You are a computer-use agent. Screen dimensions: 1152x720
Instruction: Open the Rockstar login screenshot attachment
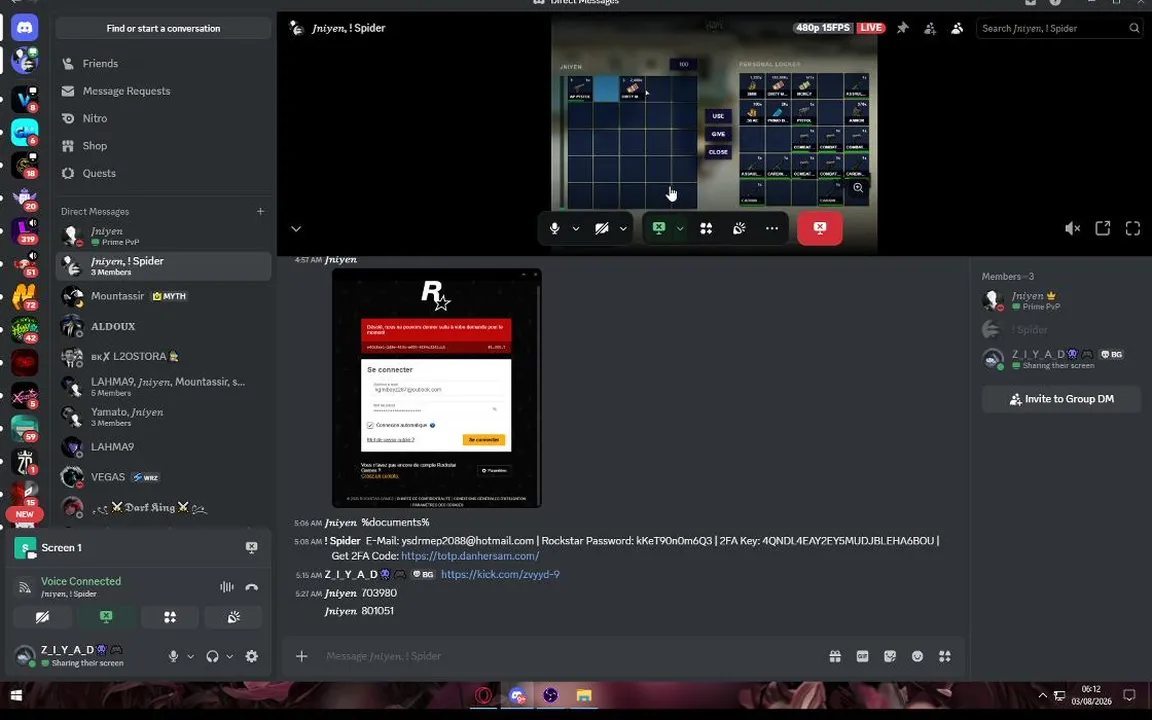click(x=436, y=388)
